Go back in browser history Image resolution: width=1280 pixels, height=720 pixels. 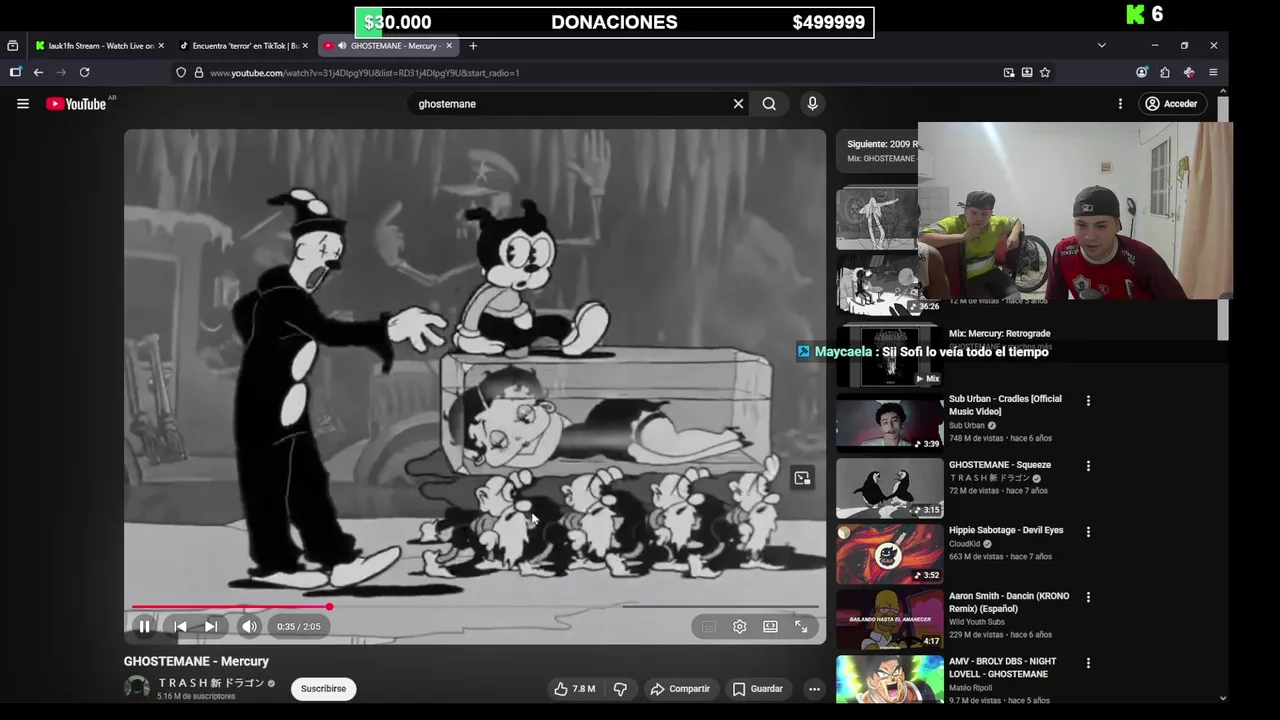(x=38, y=72)
